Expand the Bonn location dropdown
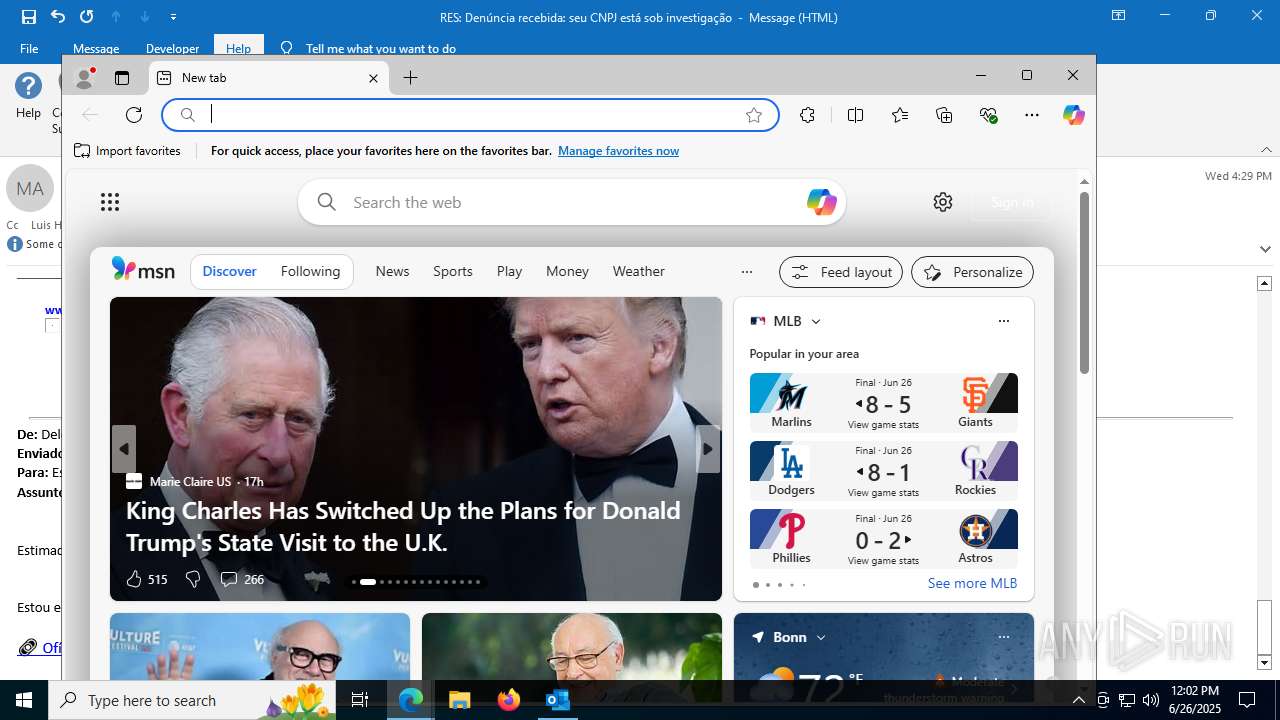 click(x=821, y=637)
